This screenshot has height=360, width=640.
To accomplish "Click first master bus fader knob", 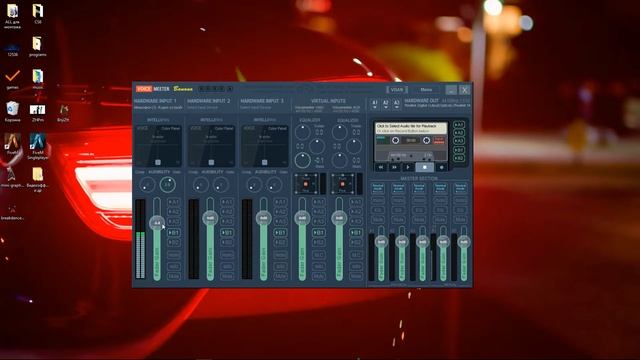I will 381,242.
